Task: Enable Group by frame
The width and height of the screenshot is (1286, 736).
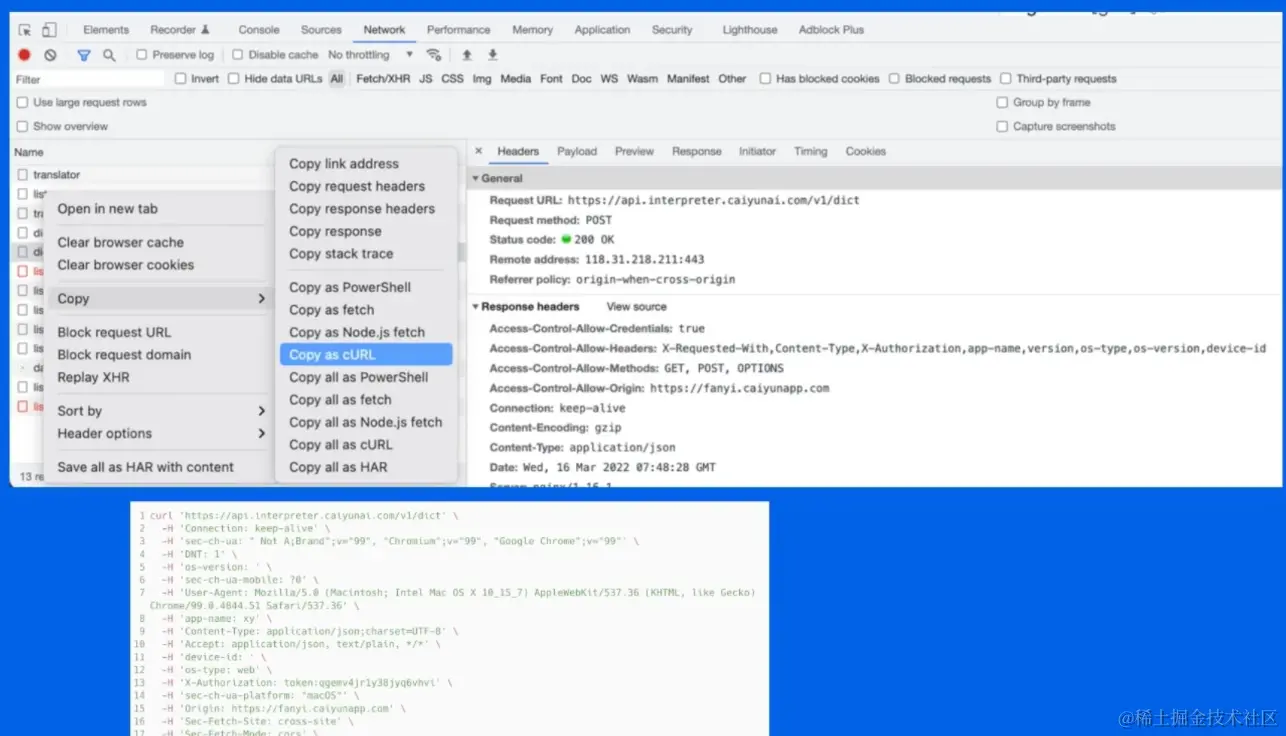Action: 1002,102
